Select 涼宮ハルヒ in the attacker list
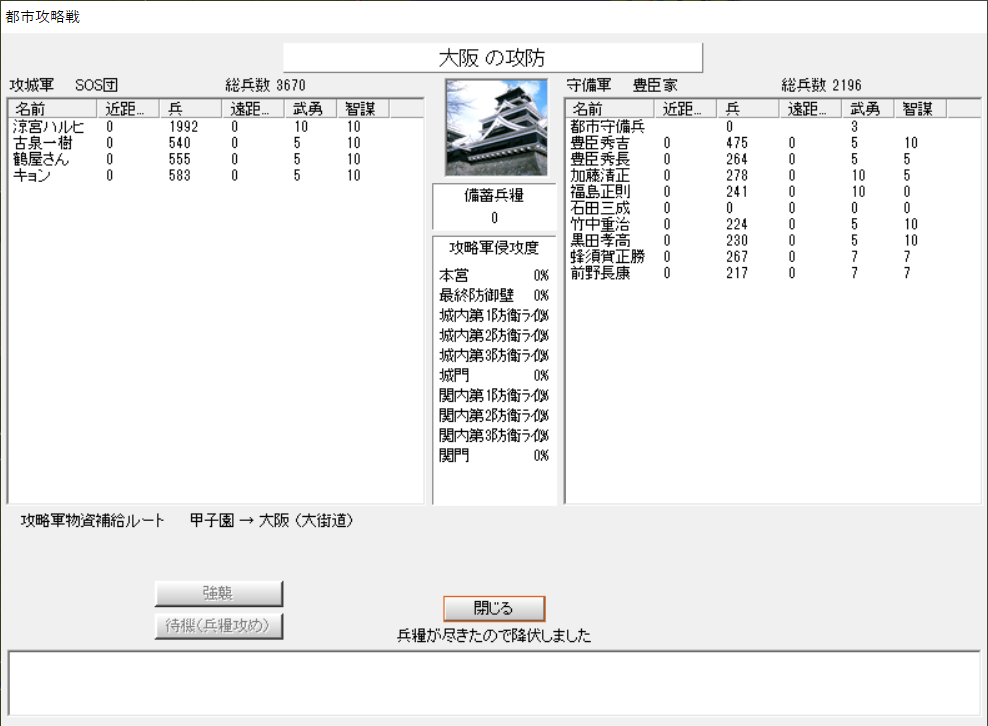The image size is (988, 726). [x=48, y=127]
